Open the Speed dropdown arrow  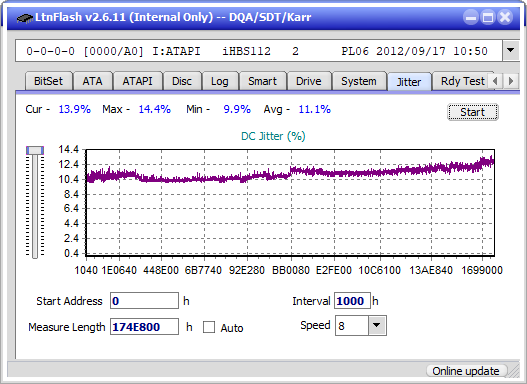point(377,325)
